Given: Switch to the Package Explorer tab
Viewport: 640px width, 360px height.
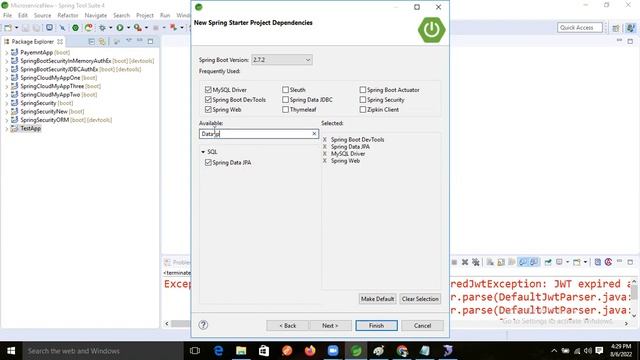Looking at the screenshot, I should pyautogui.click(x=33, y=42).
